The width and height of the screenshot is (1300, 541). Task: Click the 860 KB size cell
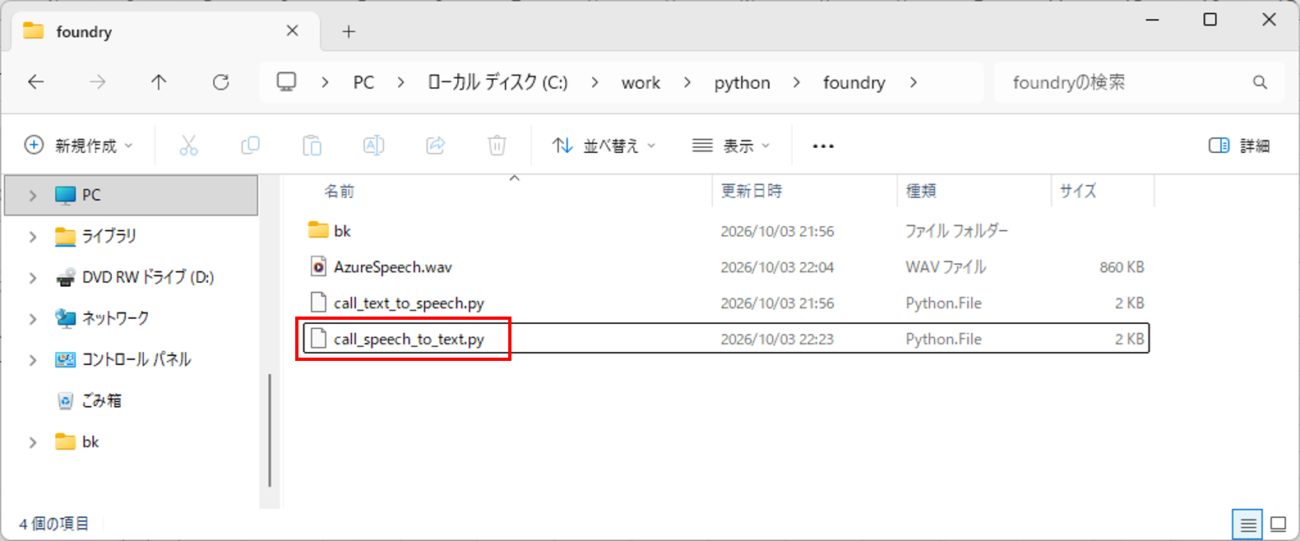(x=1120, y=267)
